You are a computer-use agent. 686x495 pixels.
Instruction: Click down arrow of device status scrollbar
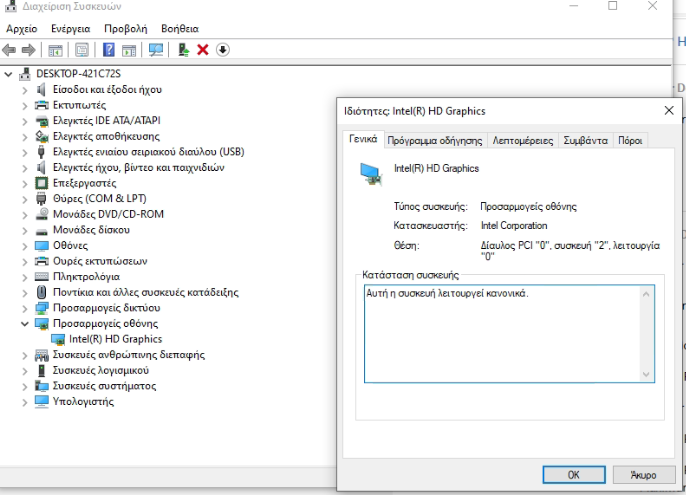(646, 374)
